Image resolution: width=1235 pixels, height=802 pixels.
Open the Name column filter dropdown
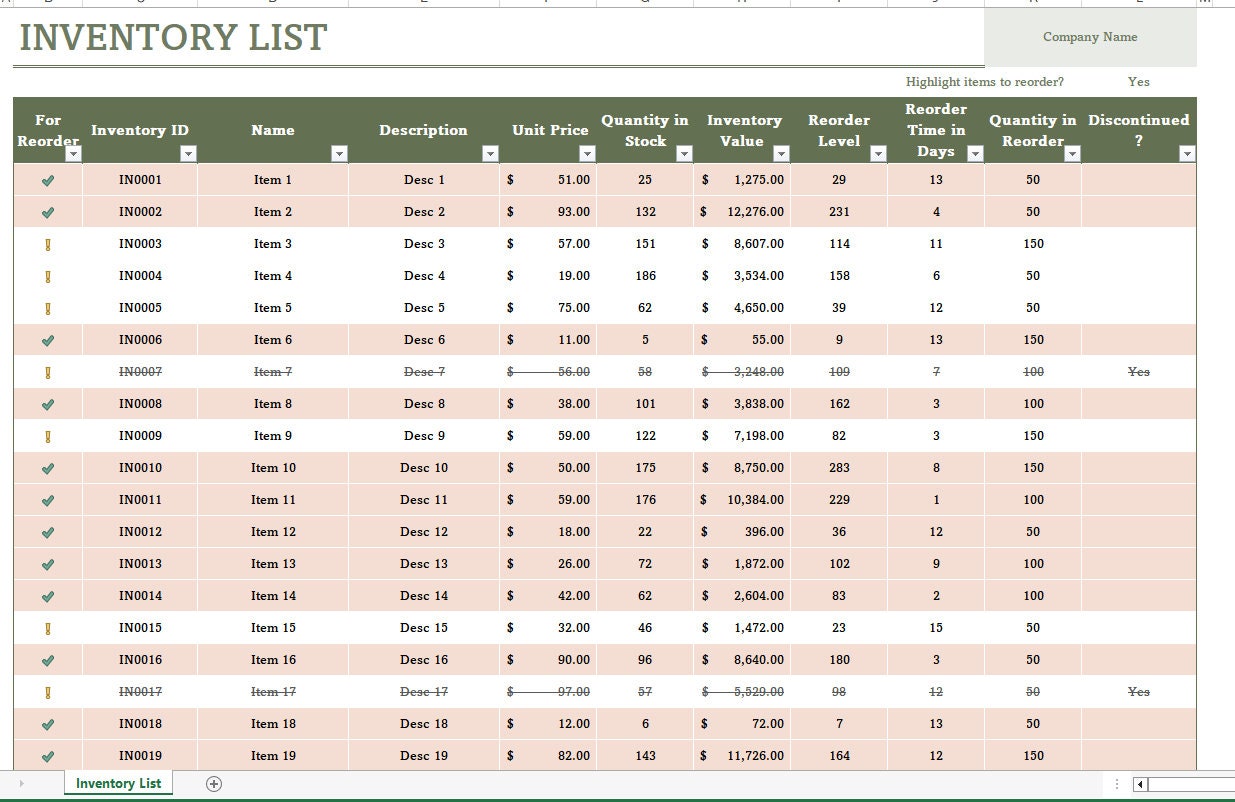pyautogui.click(x=340, y=154)
